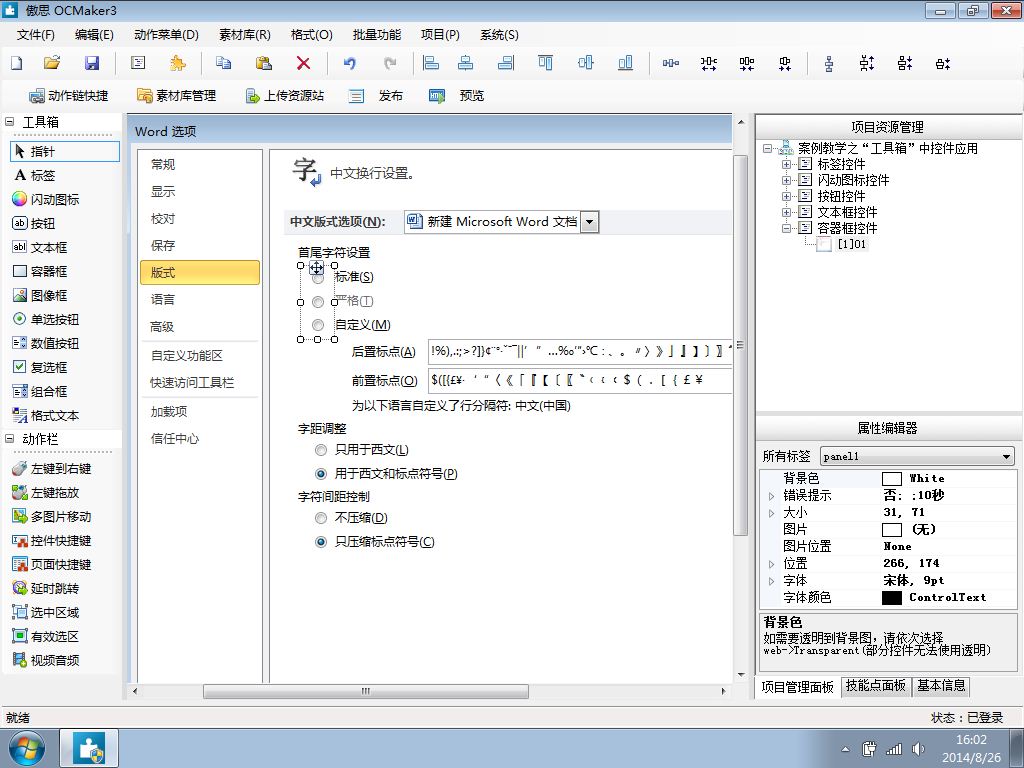Select the 组合框 tool in toolbox
Image resolution: width=1024 pixels, height=768 pixels.
click(40, 391)
